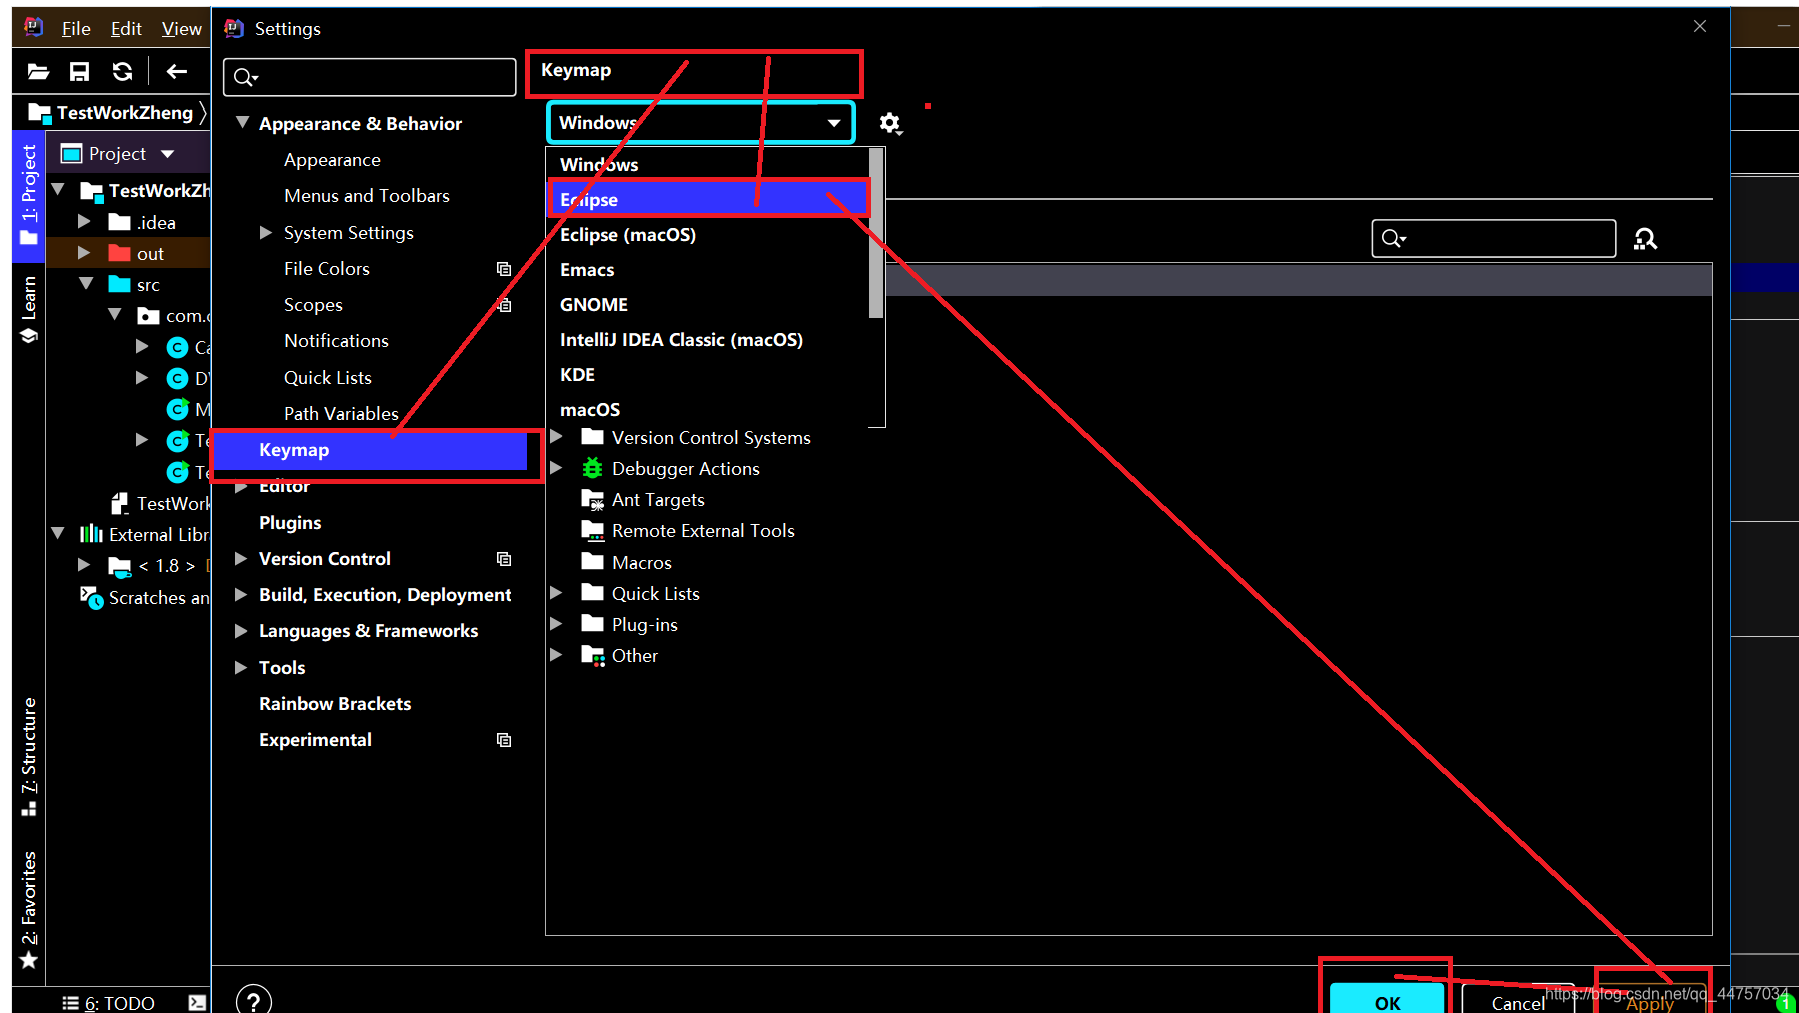Click the Macros folder icon
The height and width of the screenshot is (1013, 1799).
pos(593,562)
